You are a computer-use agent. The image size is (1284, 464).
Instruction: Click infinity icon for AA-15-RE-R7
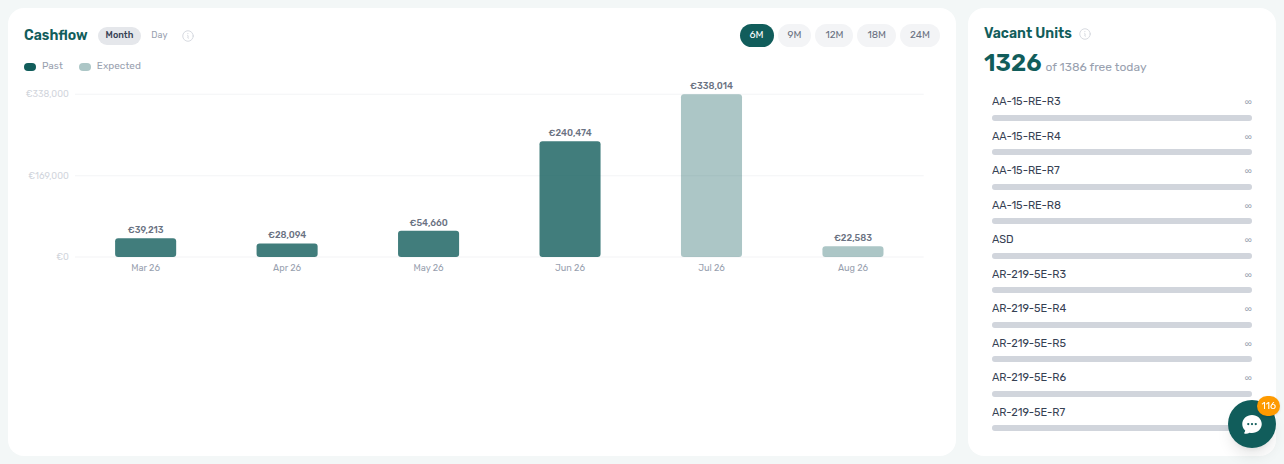coord(1247,171)
